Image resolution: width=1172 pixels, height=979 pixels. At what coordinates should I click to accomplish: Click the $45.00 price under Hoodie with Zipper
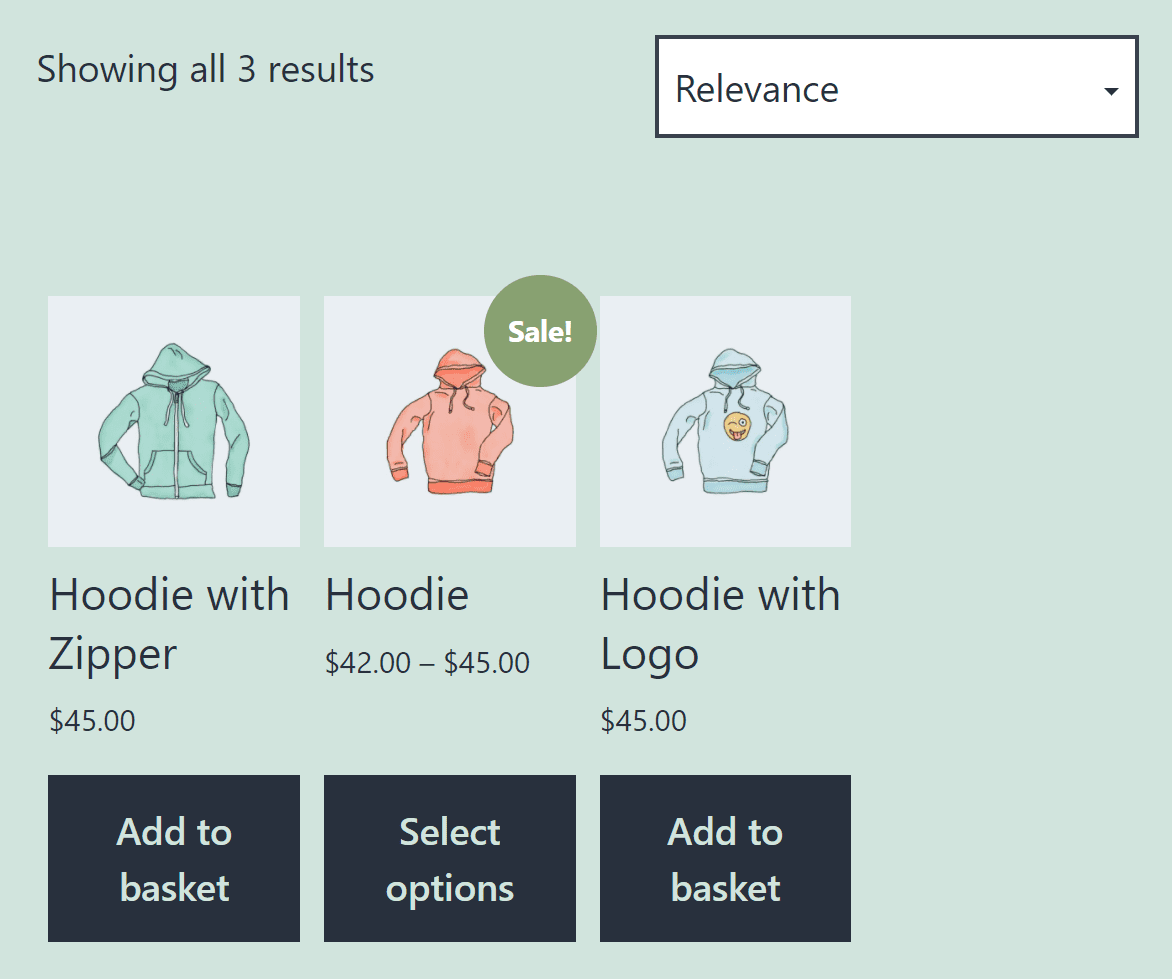coord(92,720)
